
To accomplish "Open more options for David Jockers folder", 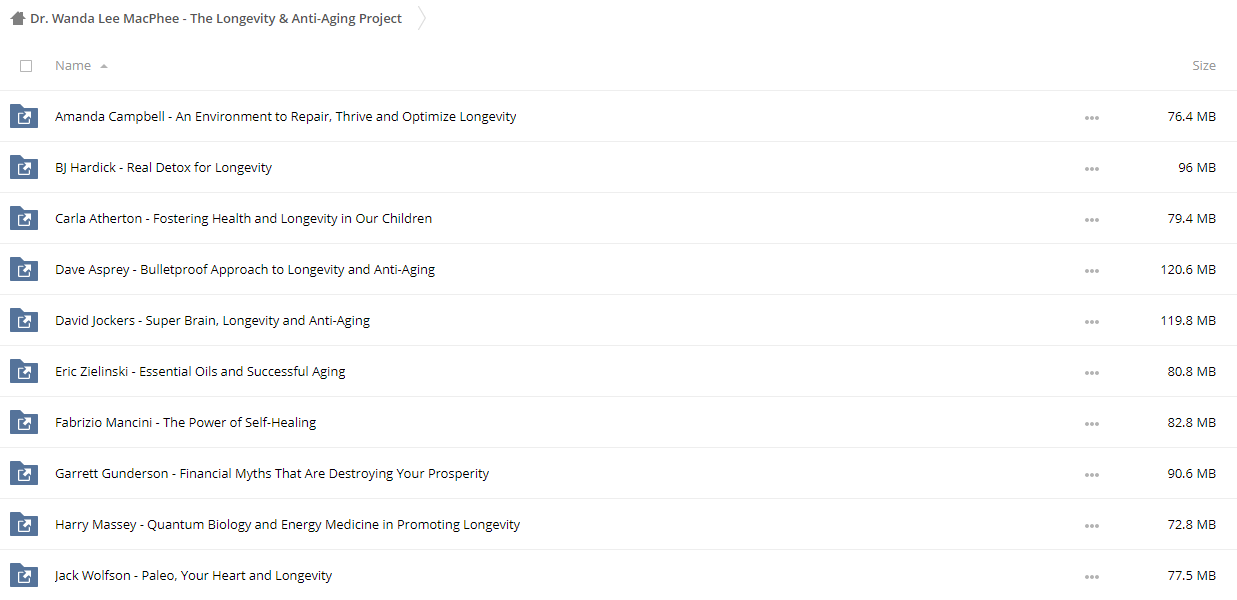I will tap(1091, 321).
